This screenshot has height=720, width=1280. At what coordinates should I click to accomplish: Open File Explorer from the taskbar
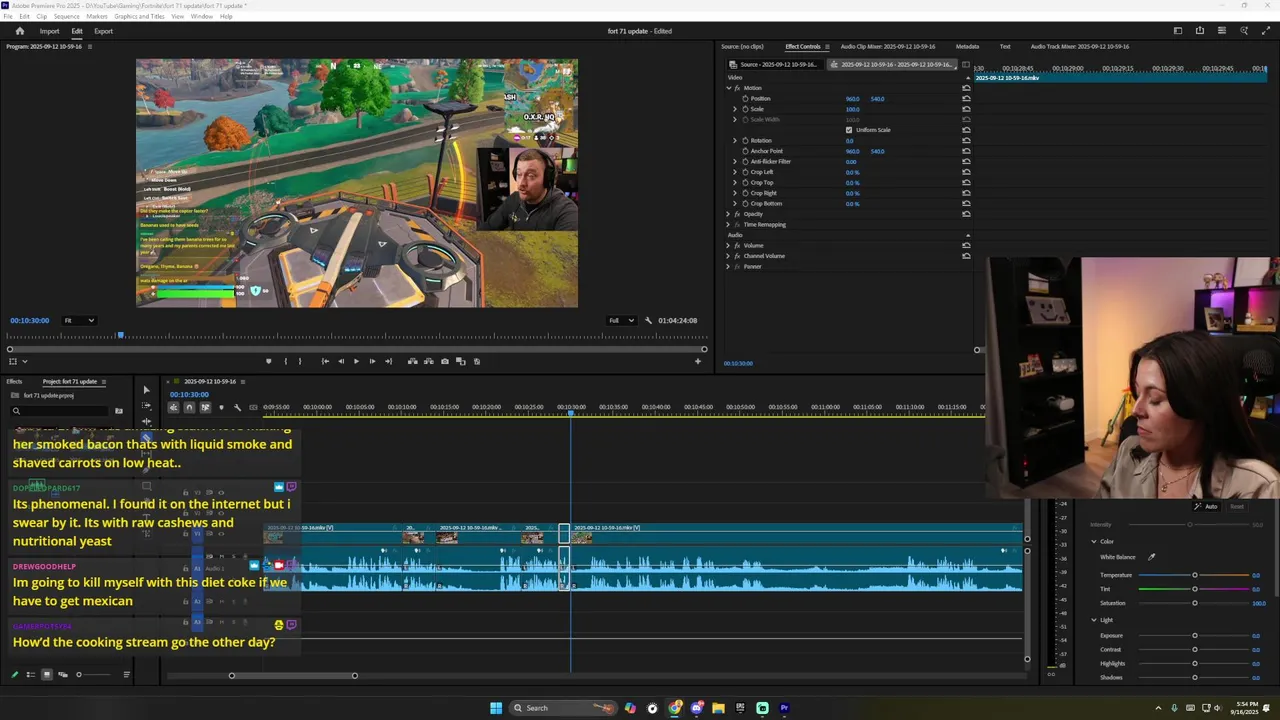[x=718, y=708]
